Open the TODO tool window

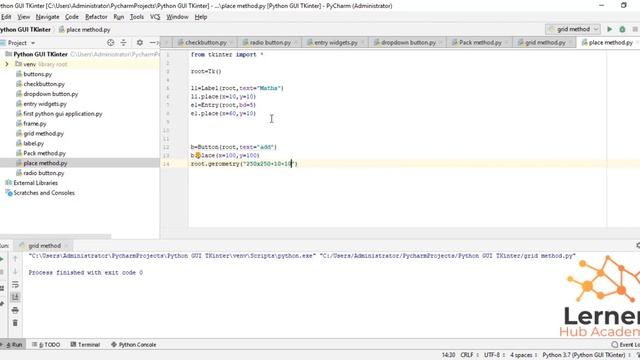(46, 344)
